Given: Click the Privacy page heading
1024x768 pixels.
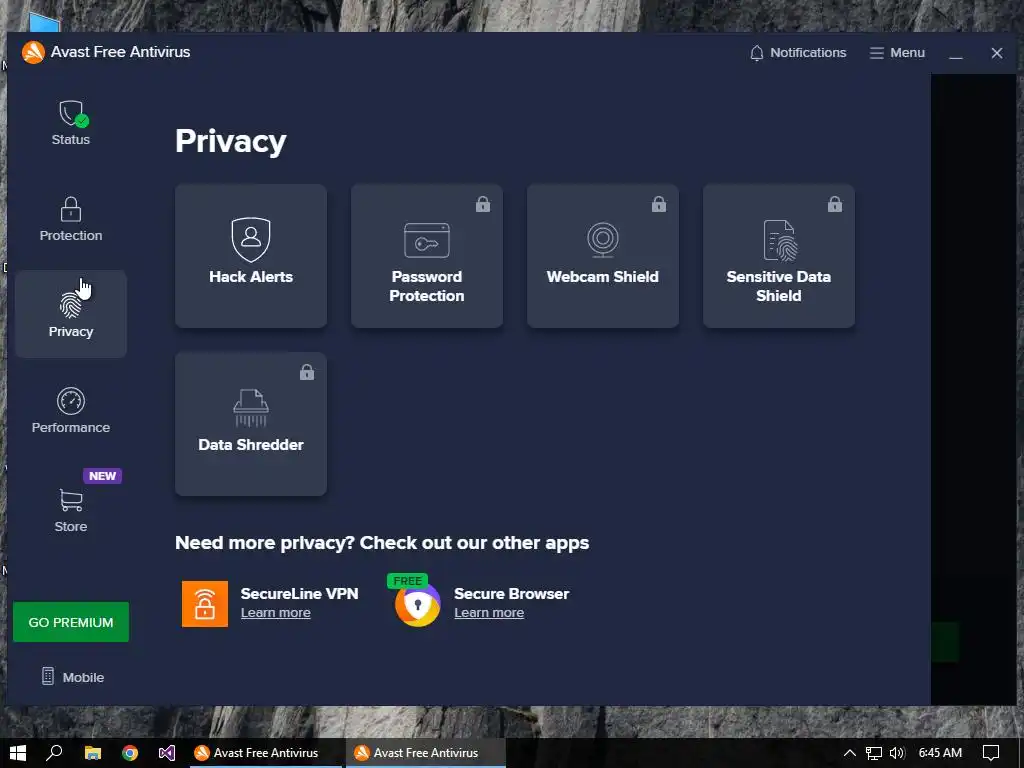Looking at the screenshot, I should pos(231,142).
